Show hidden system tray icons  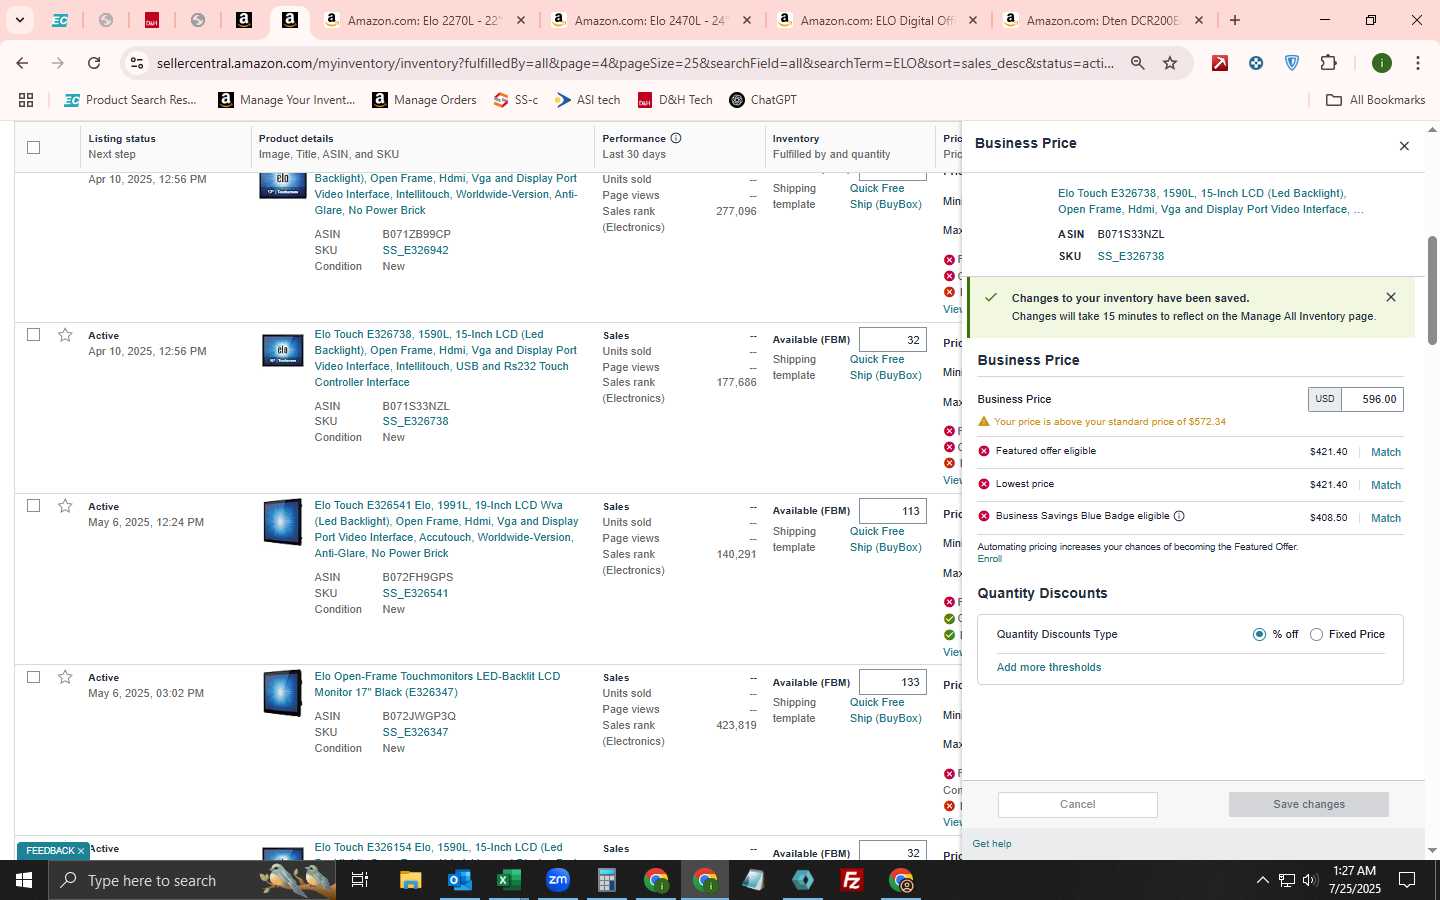pyautogui.click(x=1262, y=880)
